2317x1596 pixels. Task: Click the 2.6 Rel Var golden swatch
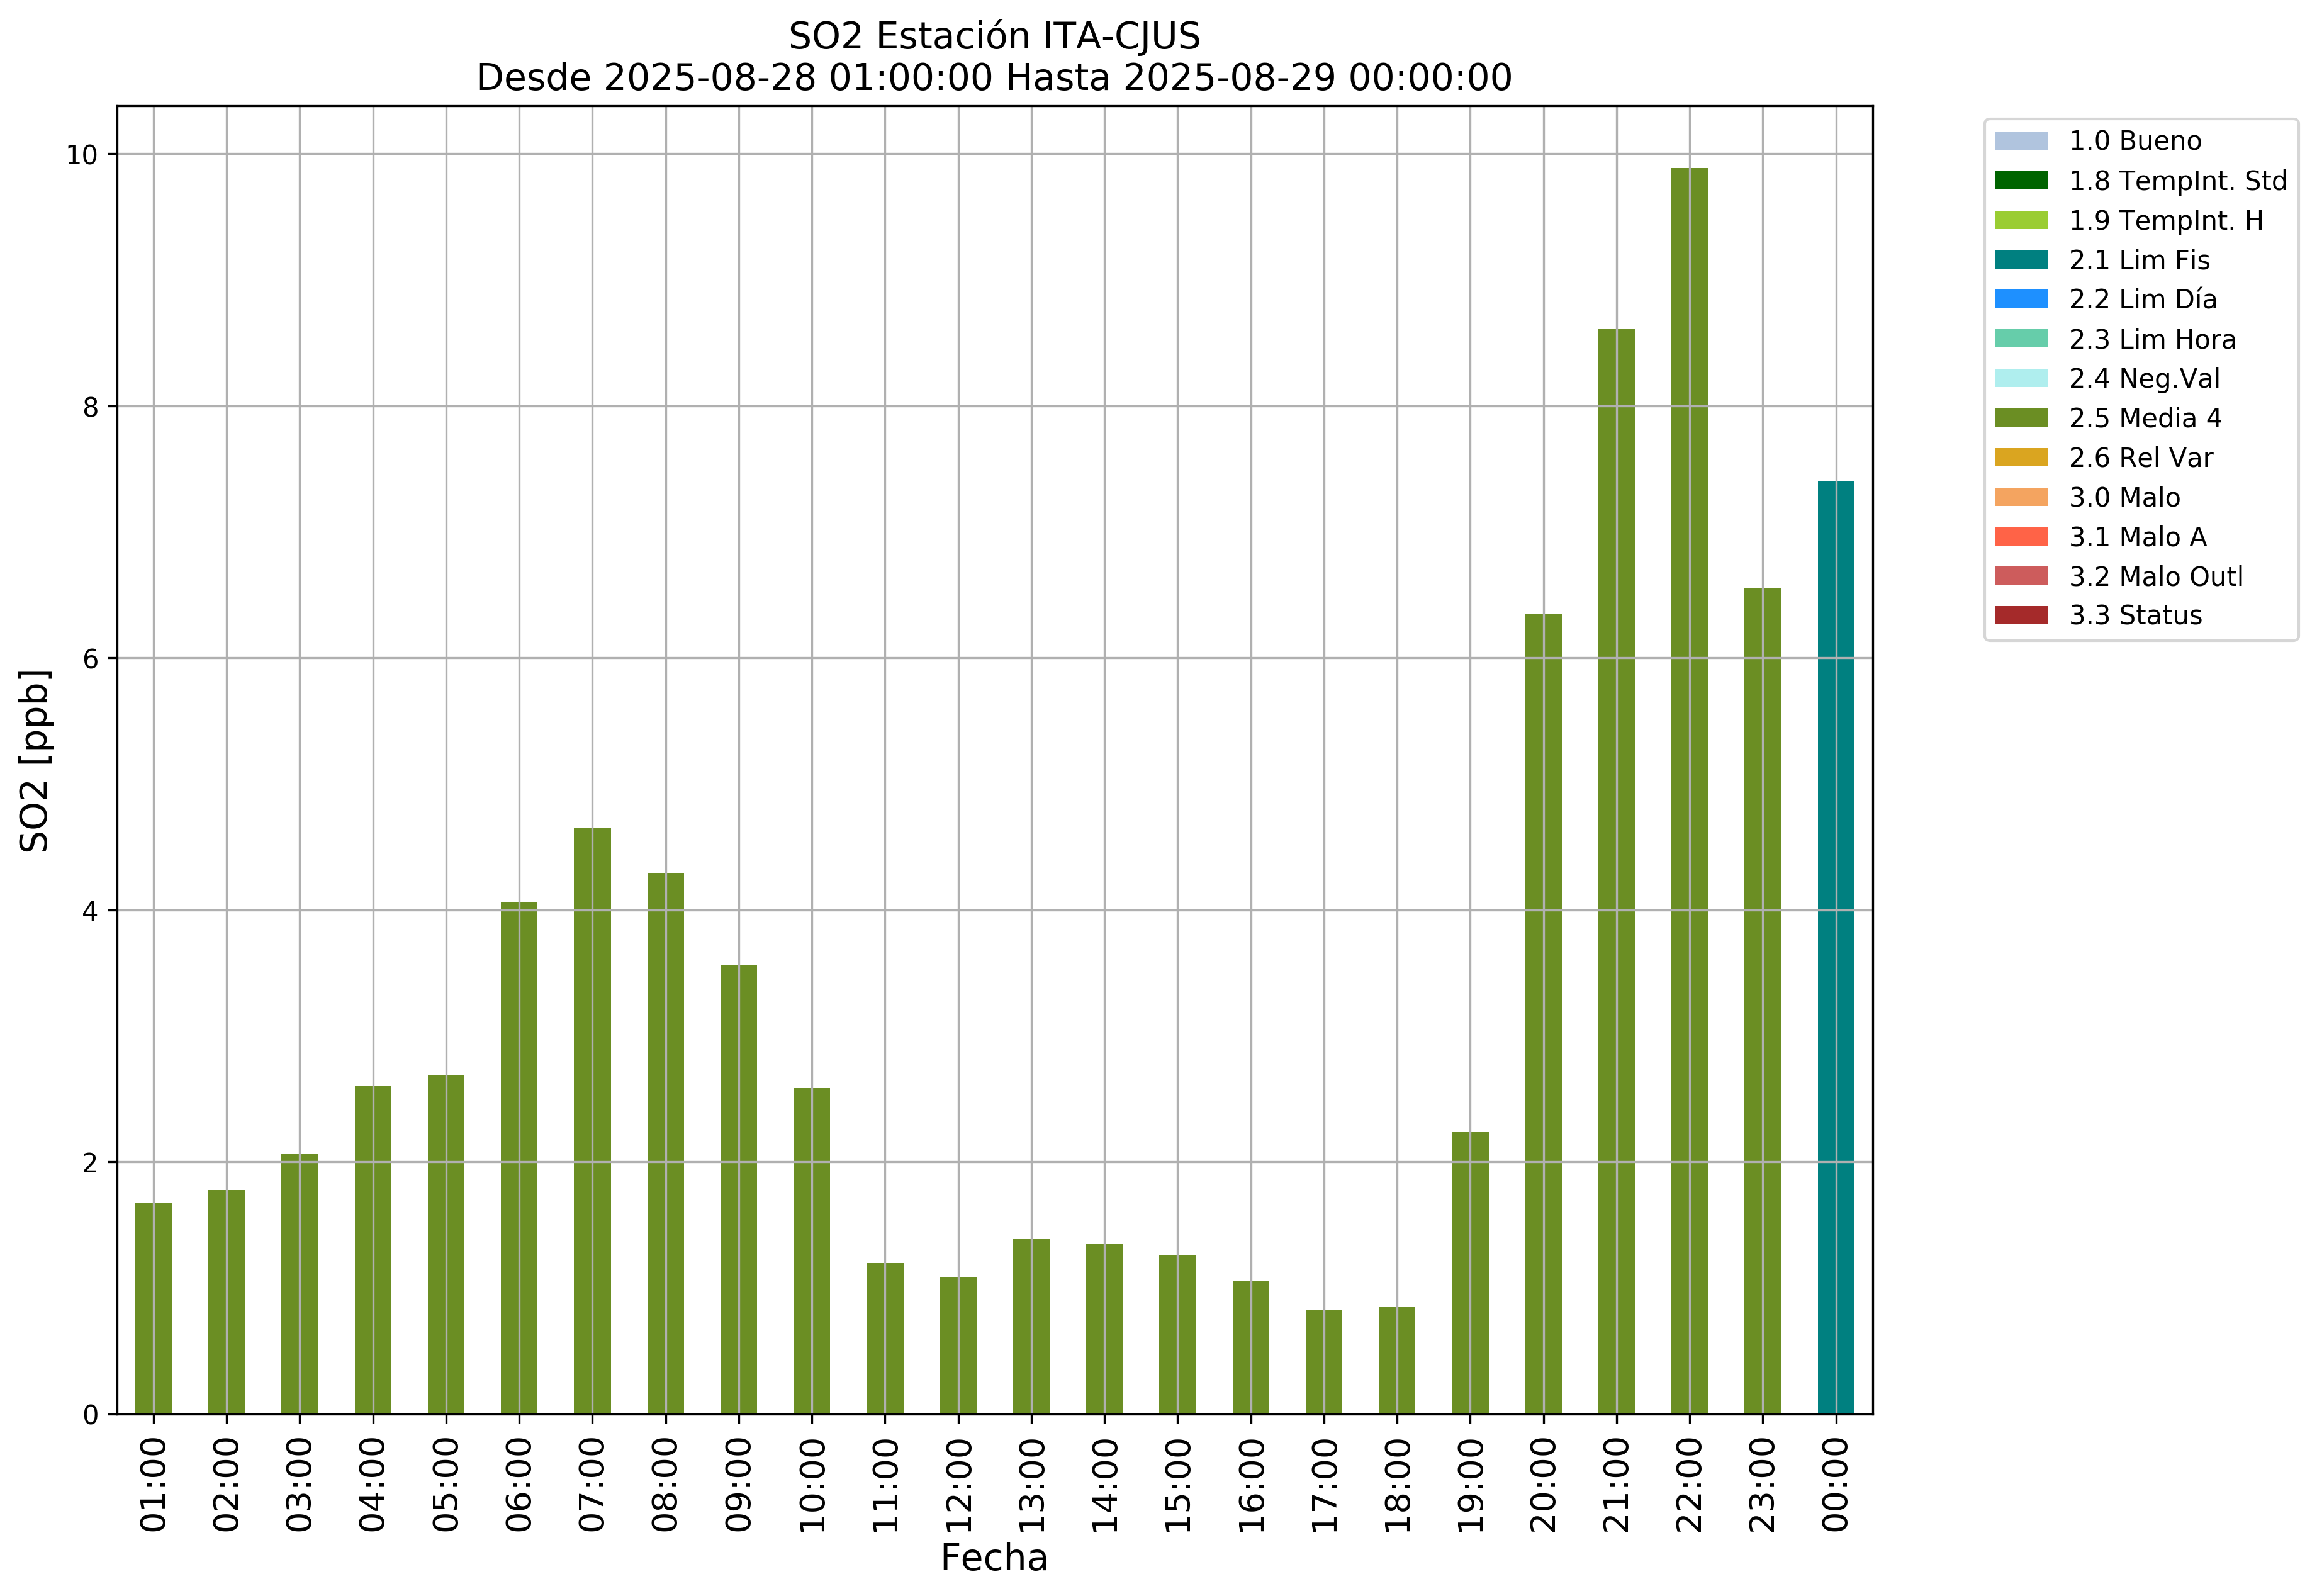[2020, 458]
